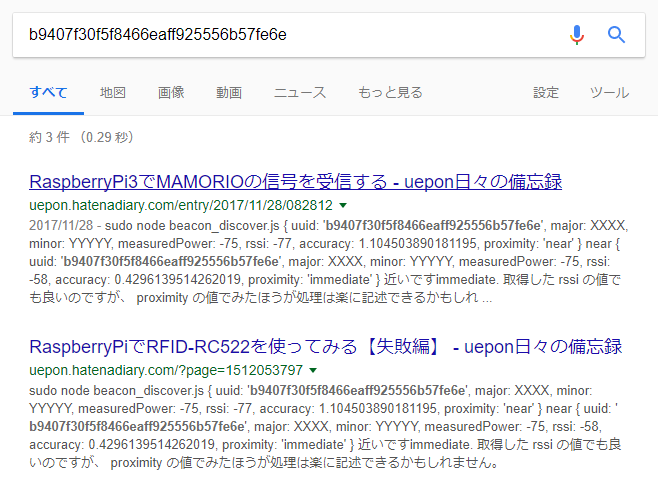Select the すべて tab
Screen dimensions: 658x492
tap(48, 93)
